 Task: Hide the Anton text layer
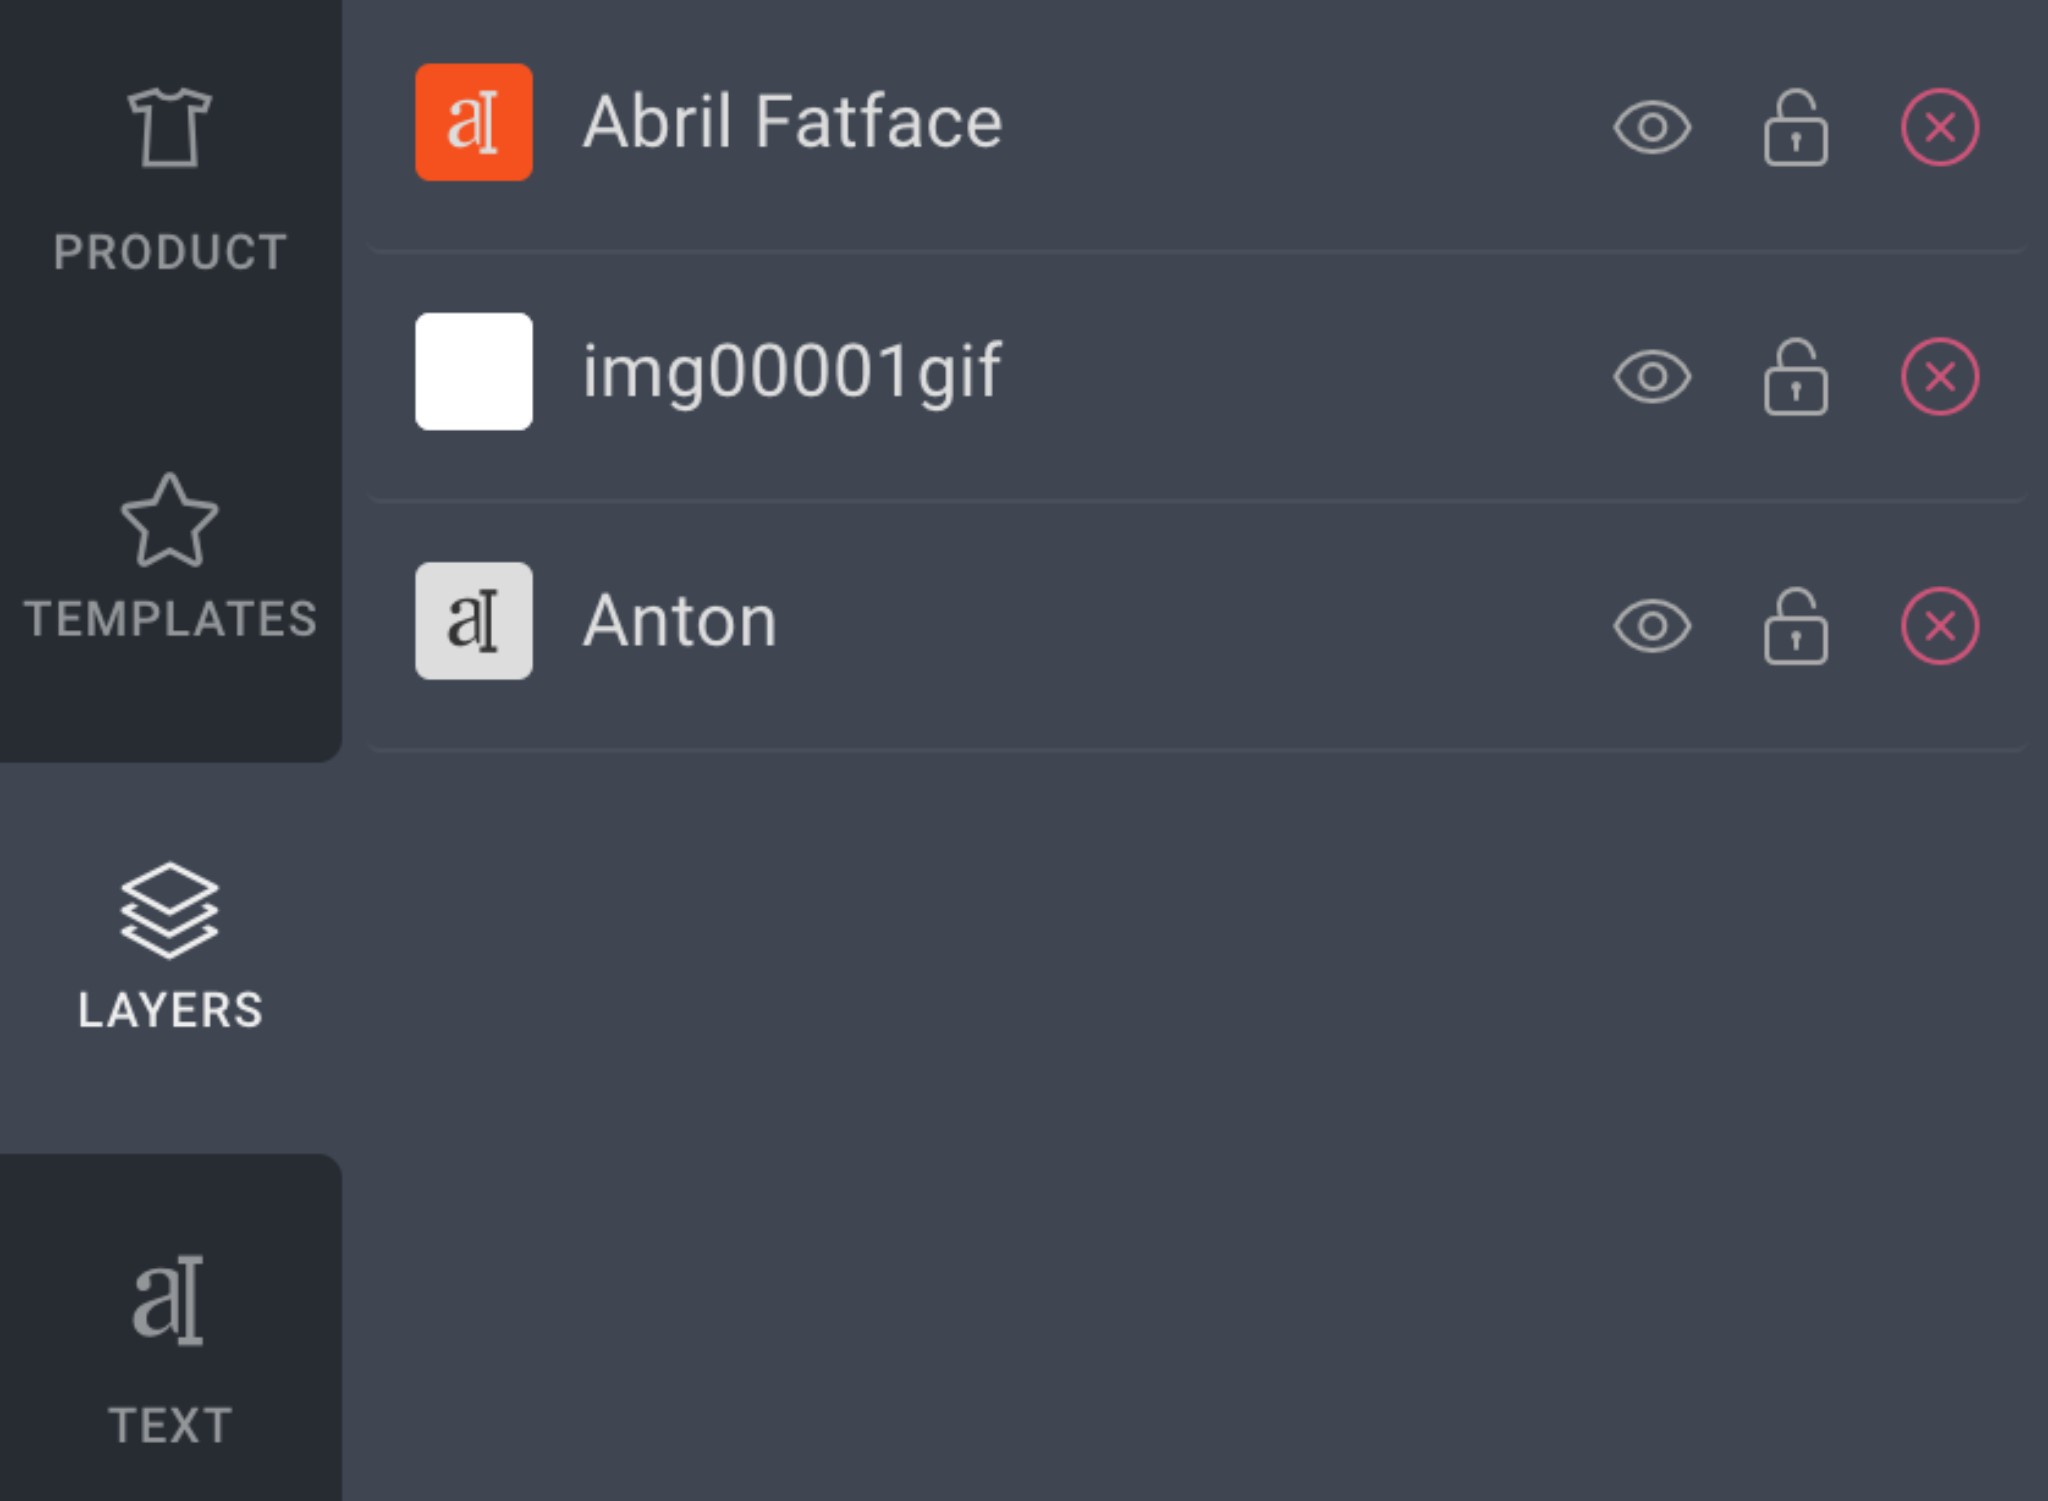1652,626
